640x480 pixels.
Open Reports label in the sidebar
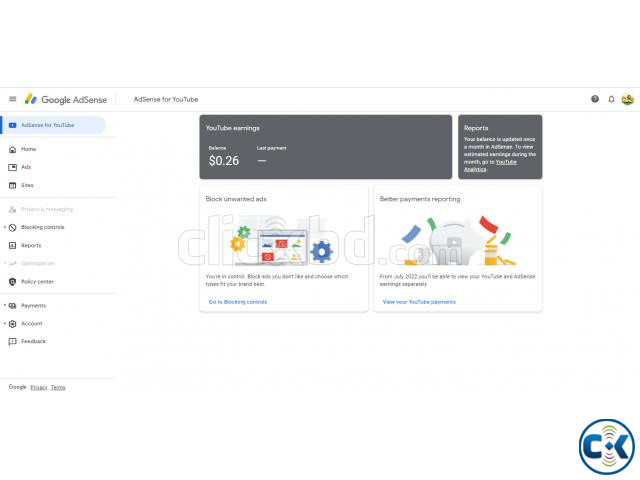click(31, 245)
